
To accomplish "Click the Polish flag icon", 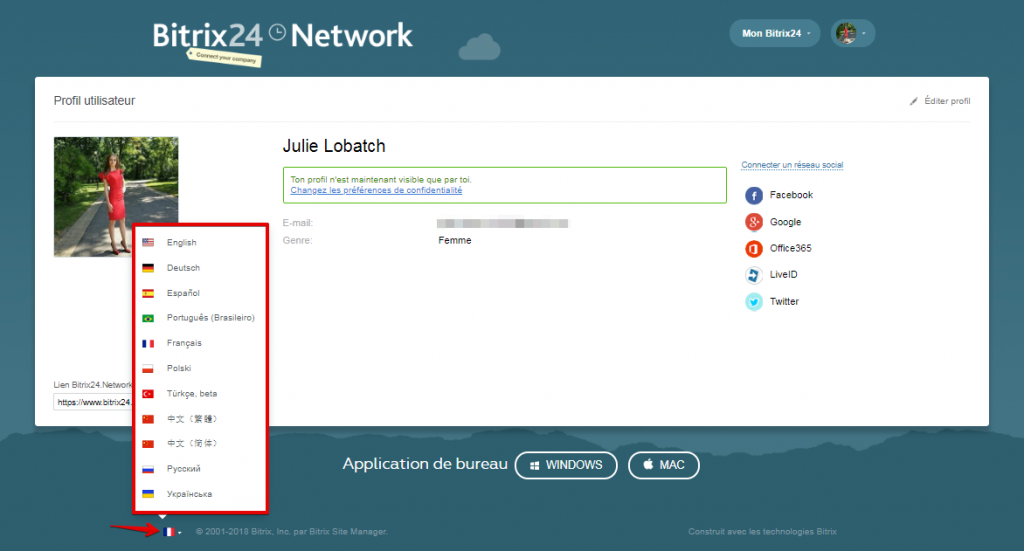I will pos(148,368).
